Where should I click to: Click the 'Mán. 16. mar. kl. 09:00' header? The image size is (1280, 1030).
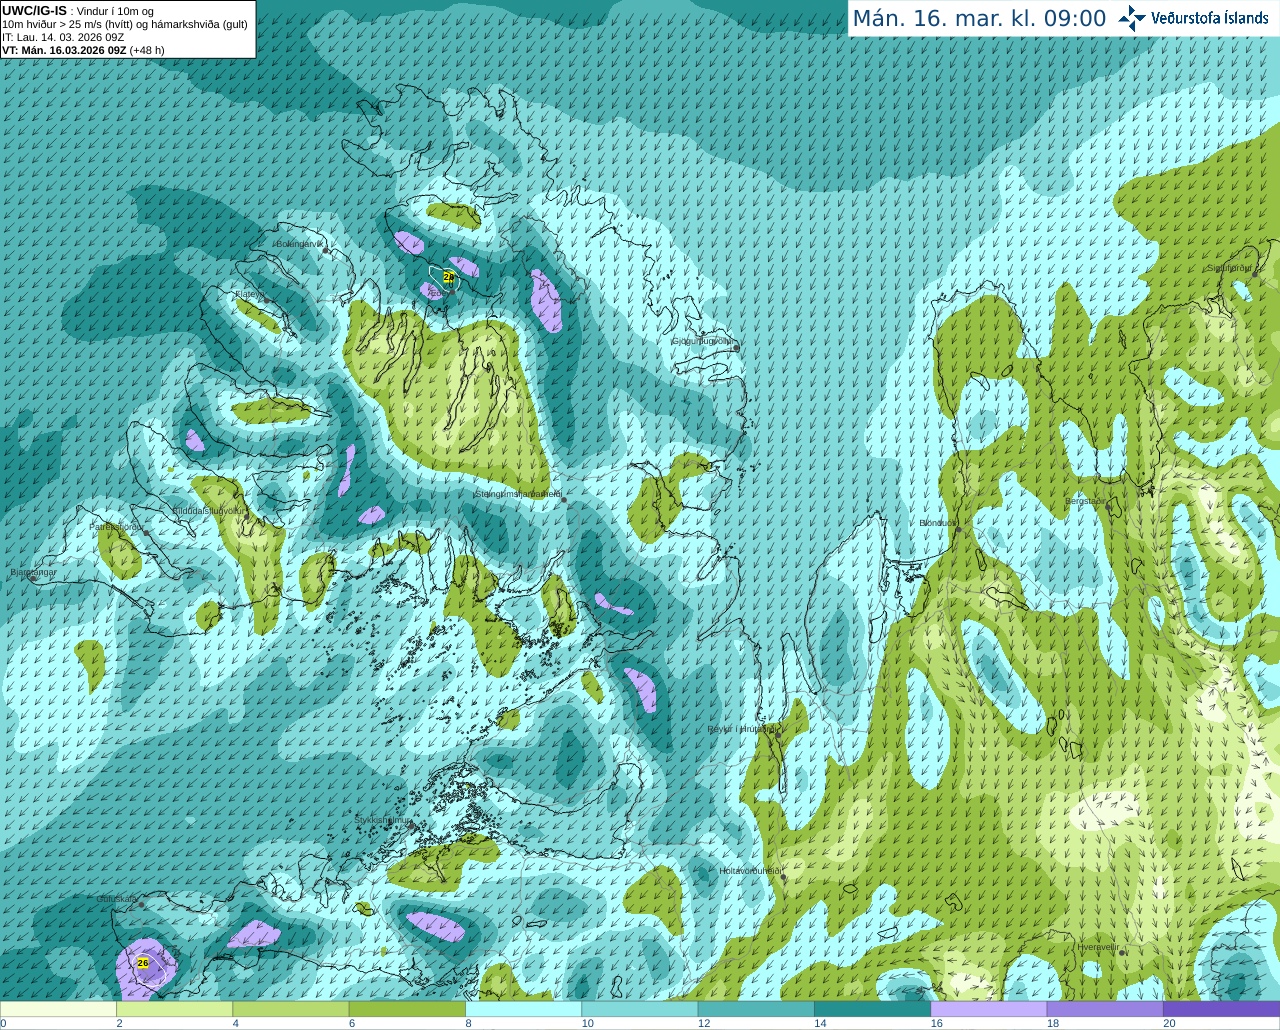(x=979, y=19)
